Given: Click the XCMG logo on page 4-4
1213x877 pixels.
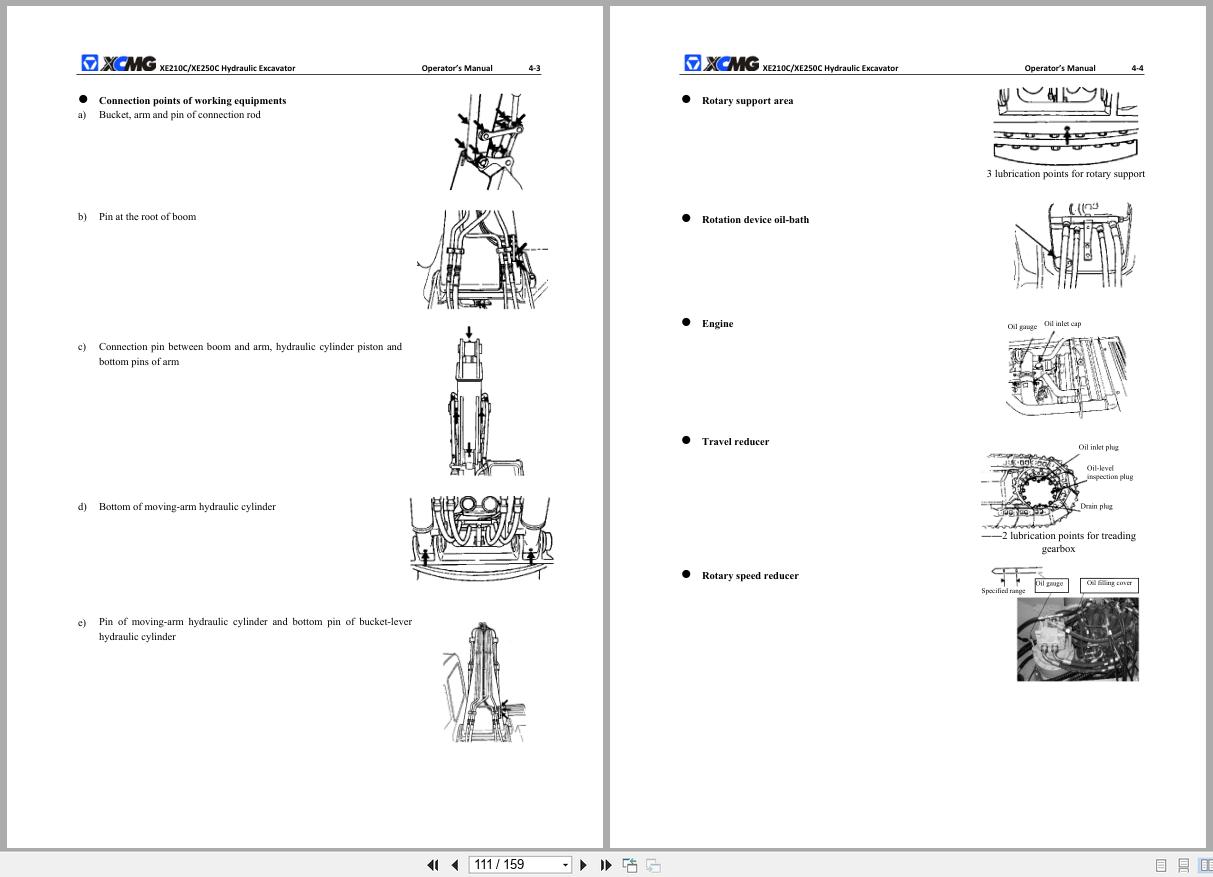Looking at the screenshot, I should tap(721, 64).
